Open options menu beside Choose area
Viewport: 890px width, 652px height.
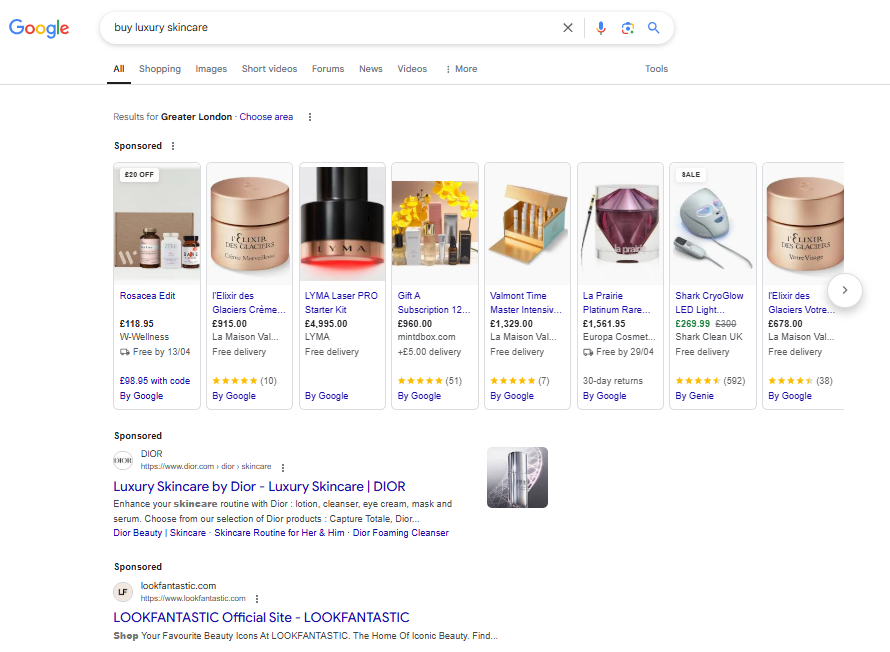[x=309, y=117]
